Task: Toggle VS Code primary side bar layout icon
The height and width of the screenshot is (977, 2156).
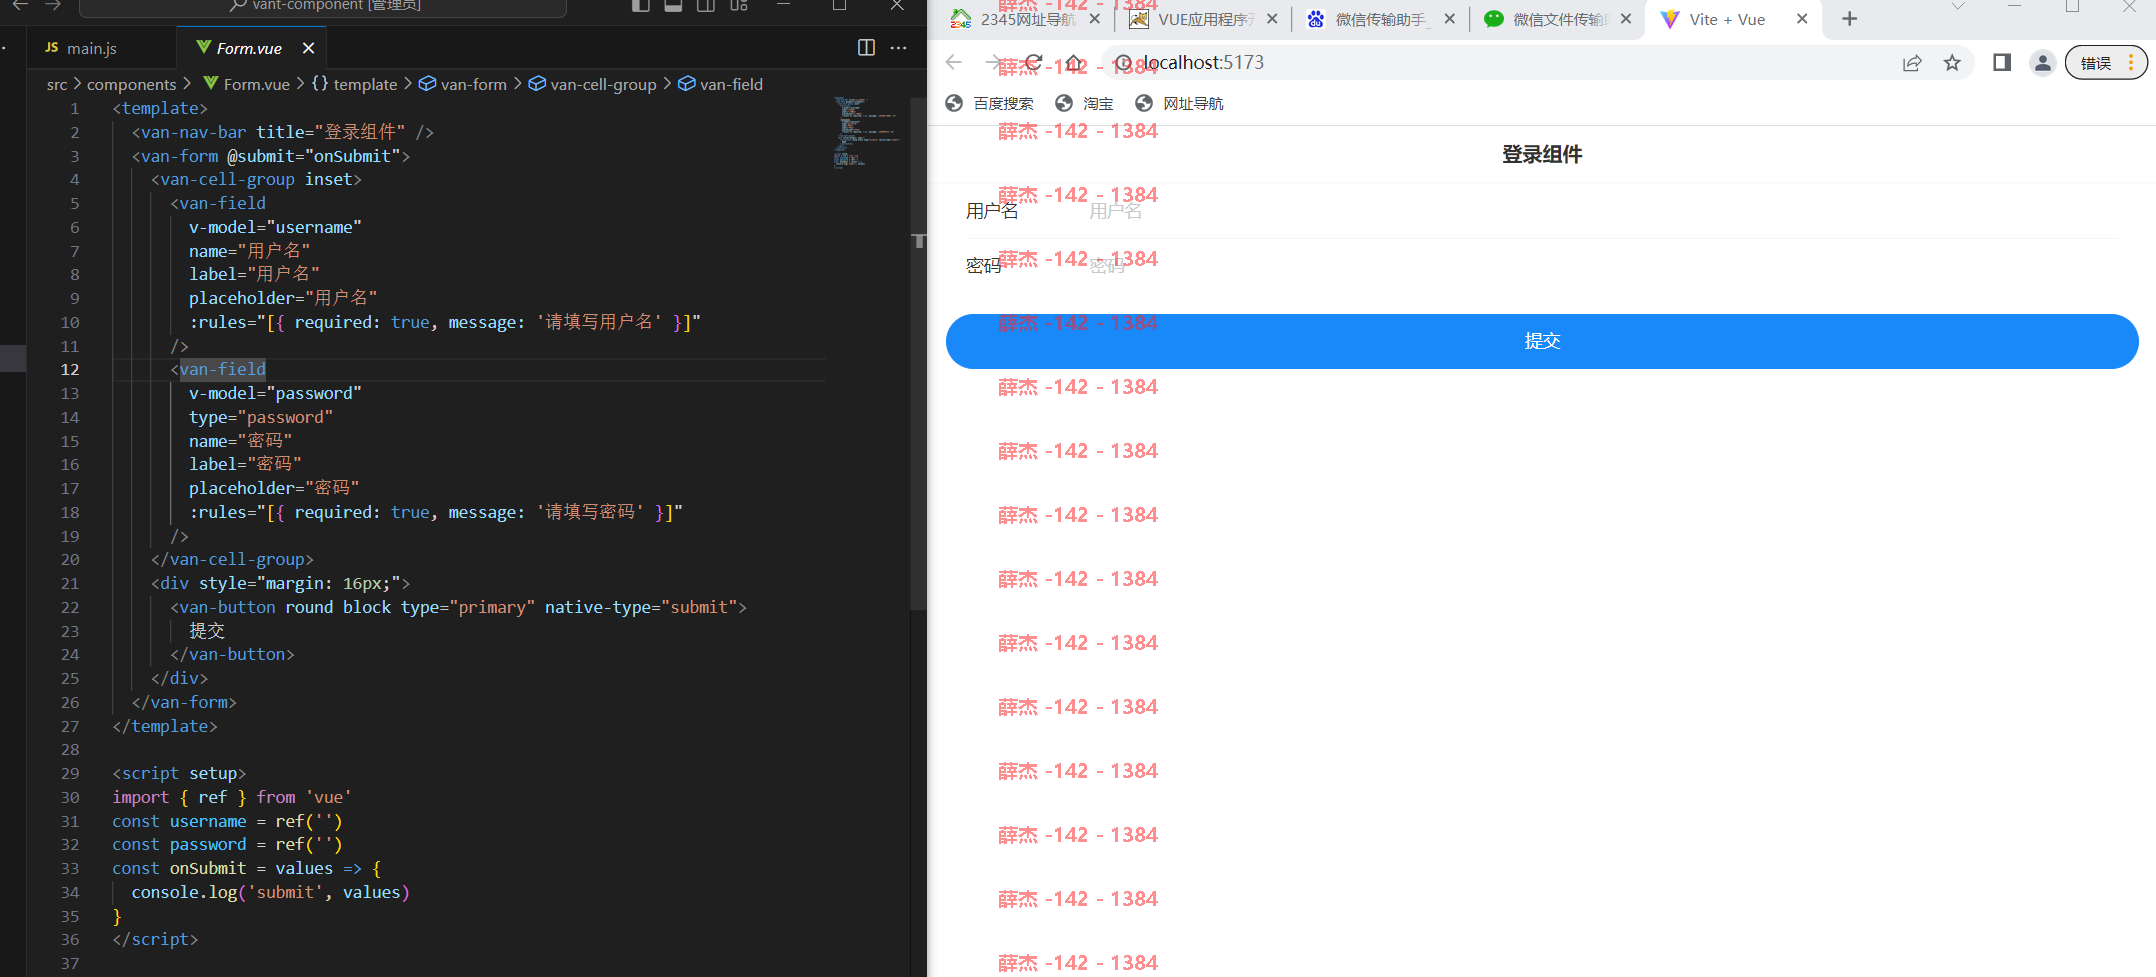Action: (641, 6)
